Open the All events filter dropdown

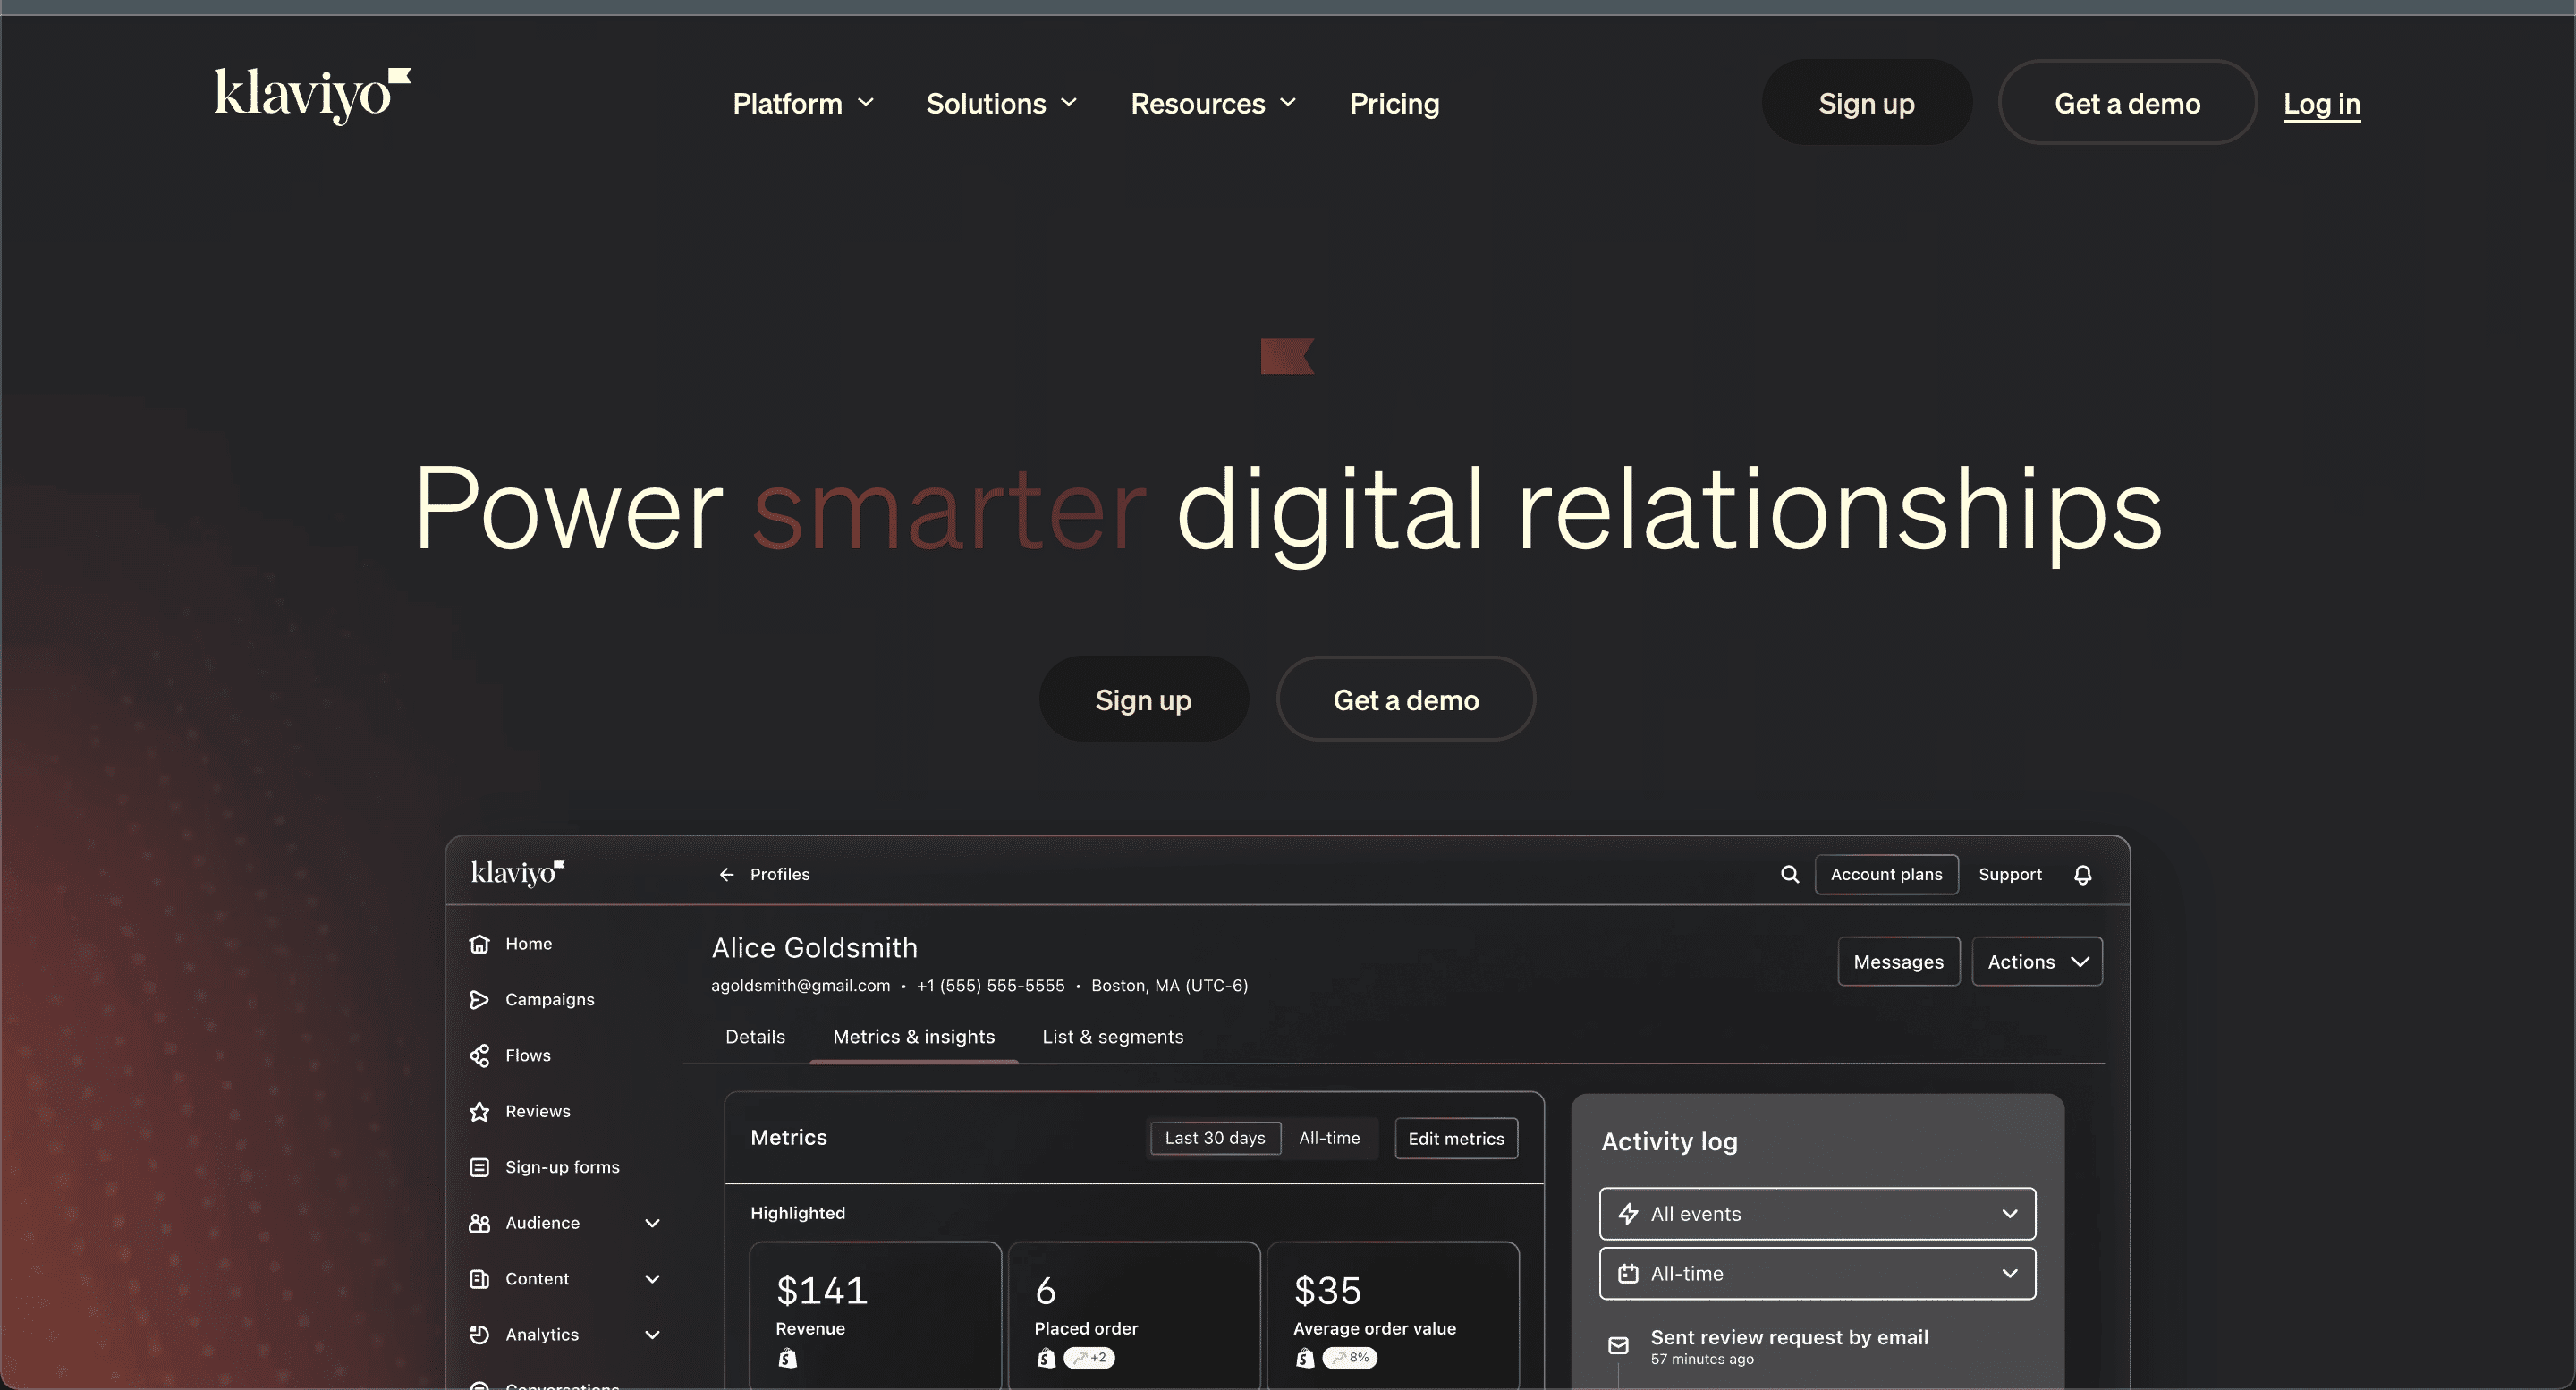coord(1817,1214)
